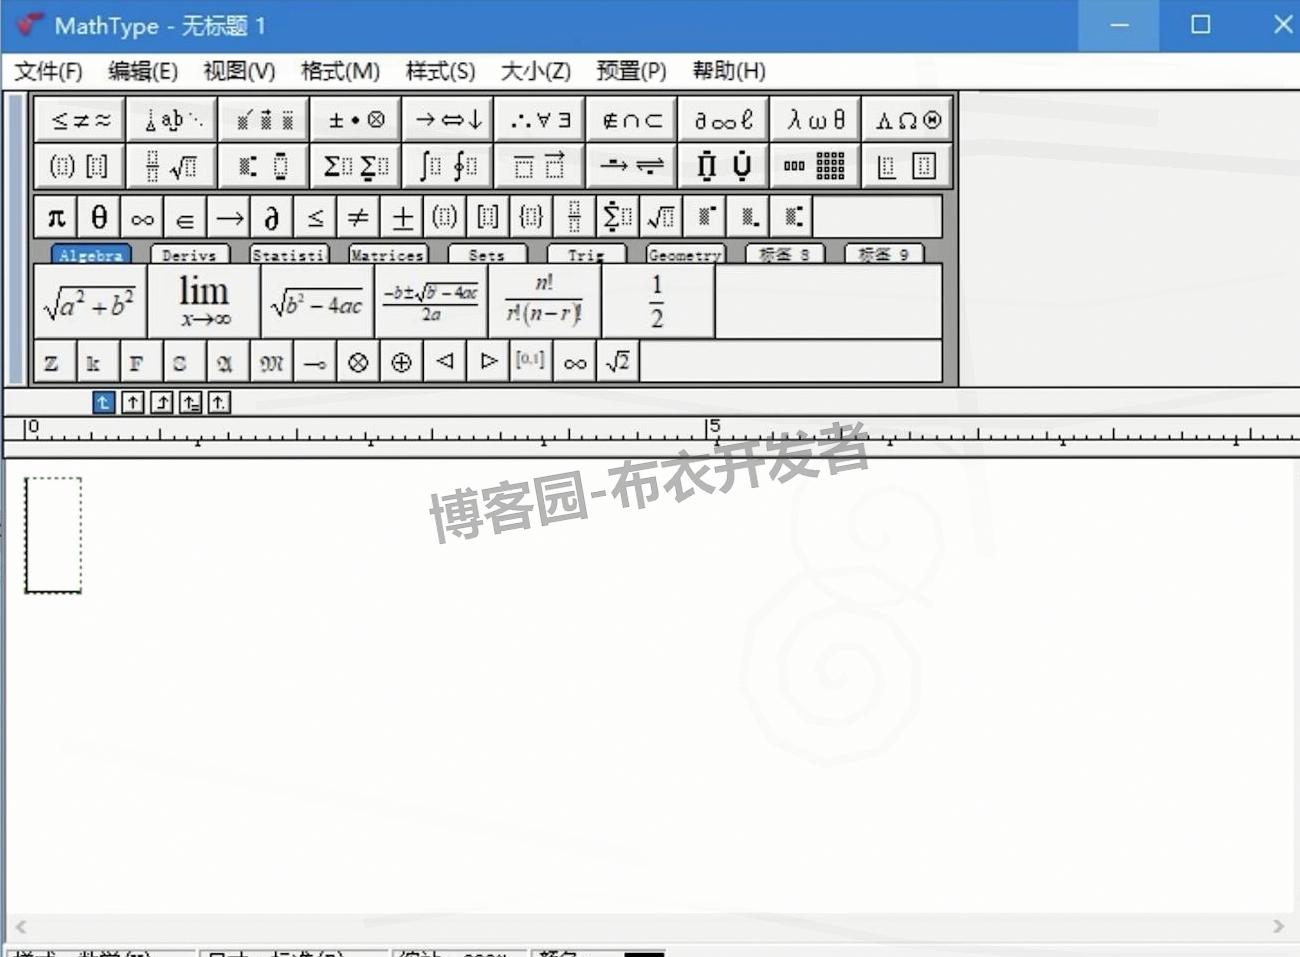
Task: Select the integral templates palette
Action: click(x=447, y=165)
